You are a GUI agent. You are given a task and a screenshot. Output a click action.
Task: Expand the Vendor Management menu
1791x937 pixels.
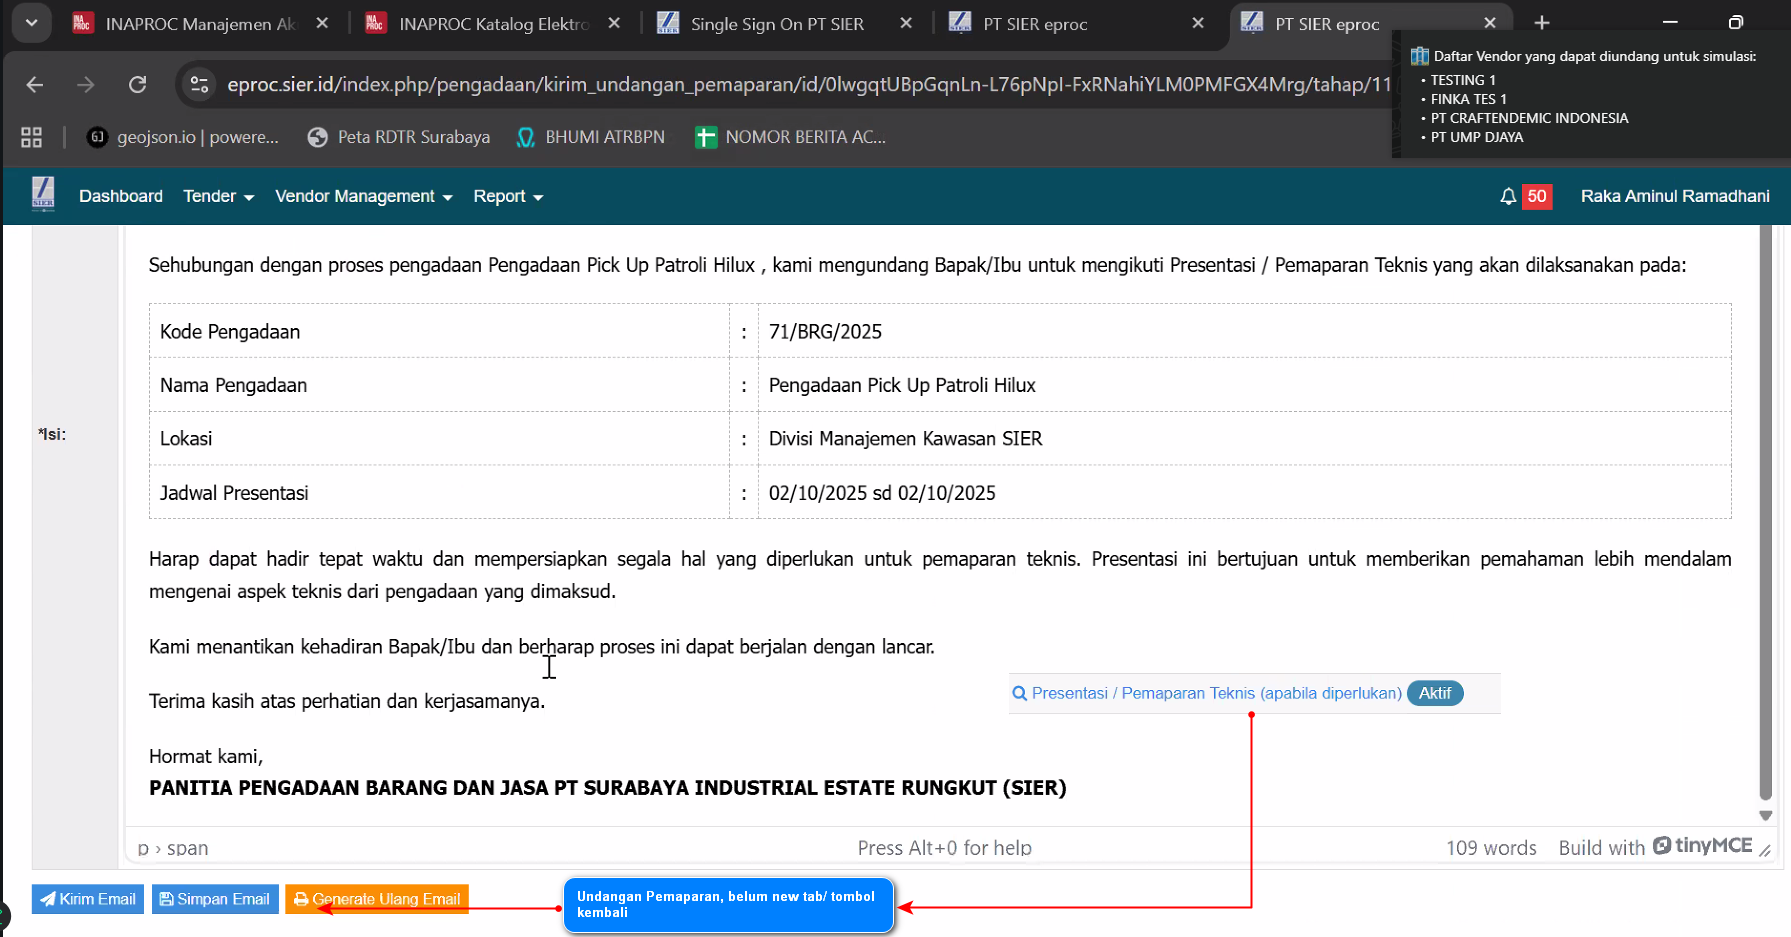[363, 197]
